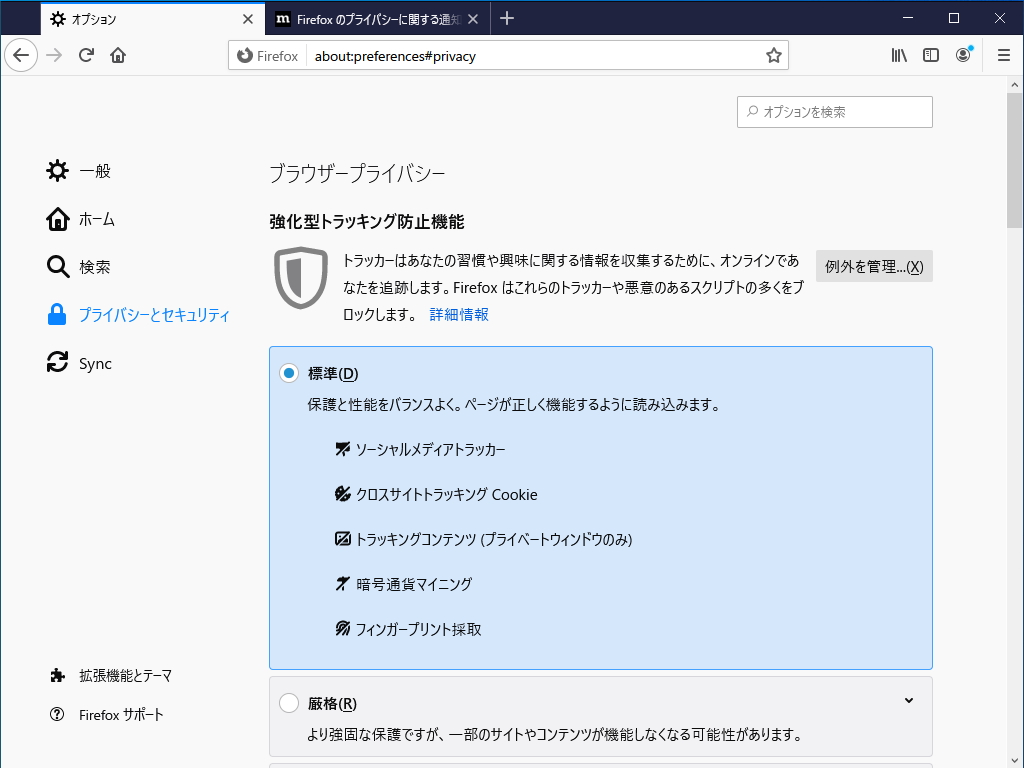Select the 厳格 tracking protection option
Image resolution: width=1024 pixels, height=768 pixels.
click(289, 702)
